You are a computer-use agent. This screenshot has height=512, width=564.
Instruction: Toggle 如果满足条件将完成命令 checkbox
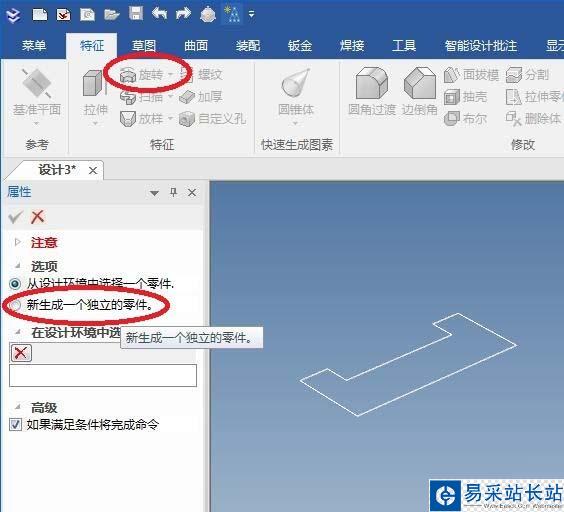click(x=15, y=425)
